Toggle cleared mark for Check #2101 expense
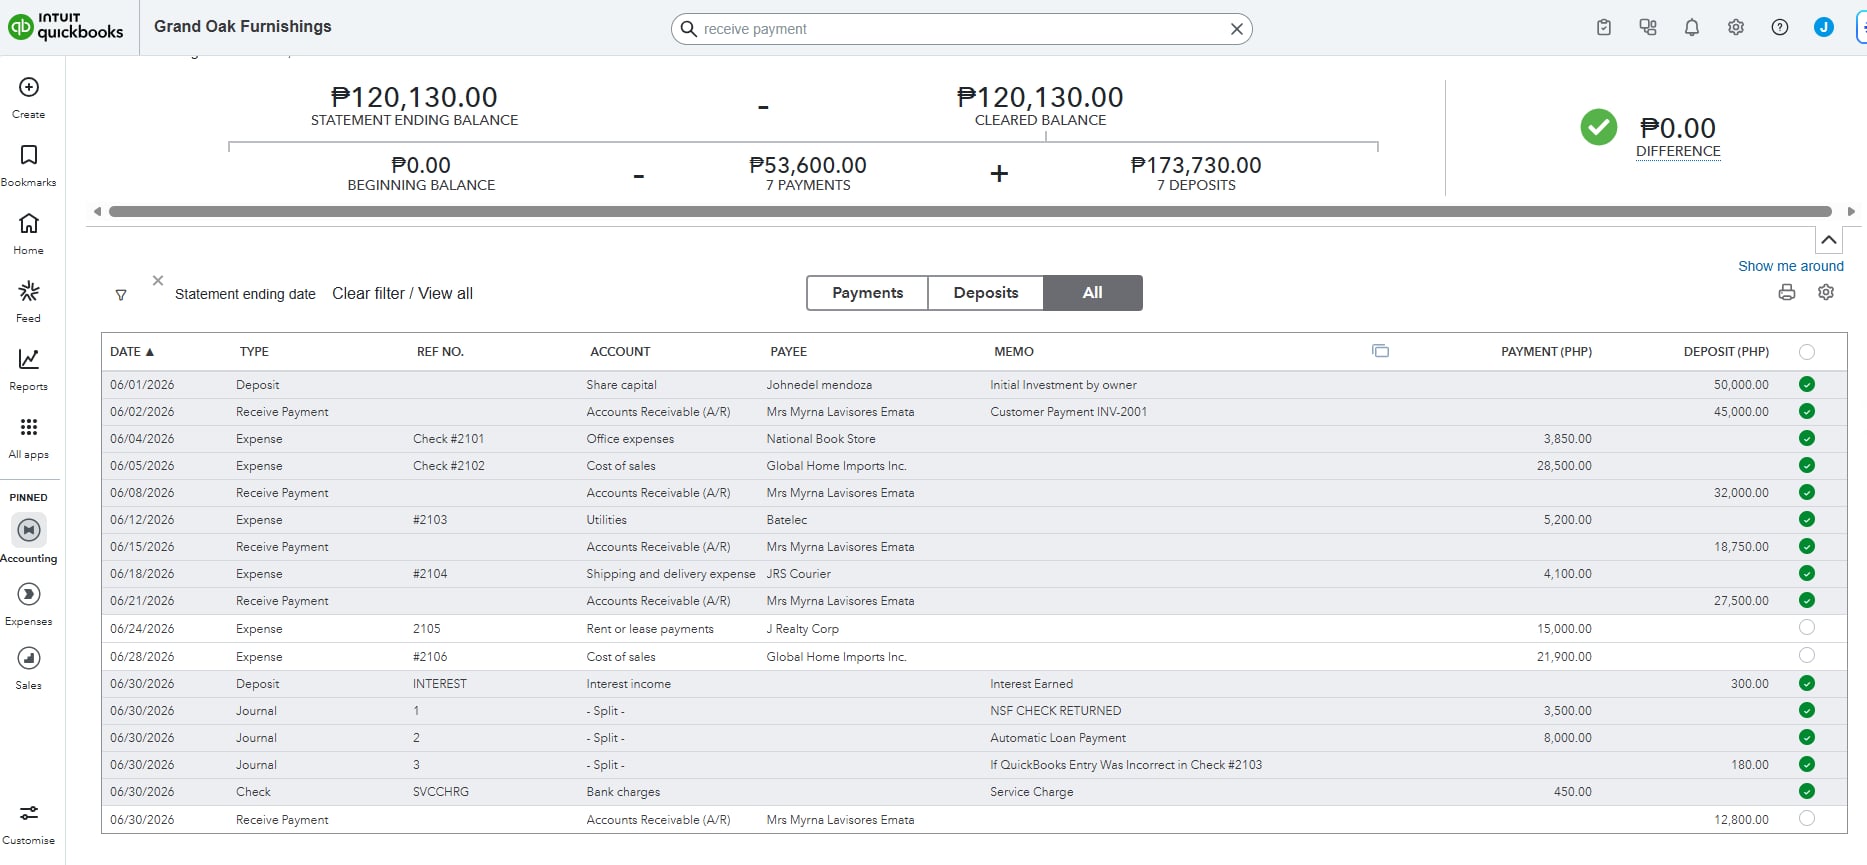This screenshot has height=865, width=1867. pos(1806,438)
